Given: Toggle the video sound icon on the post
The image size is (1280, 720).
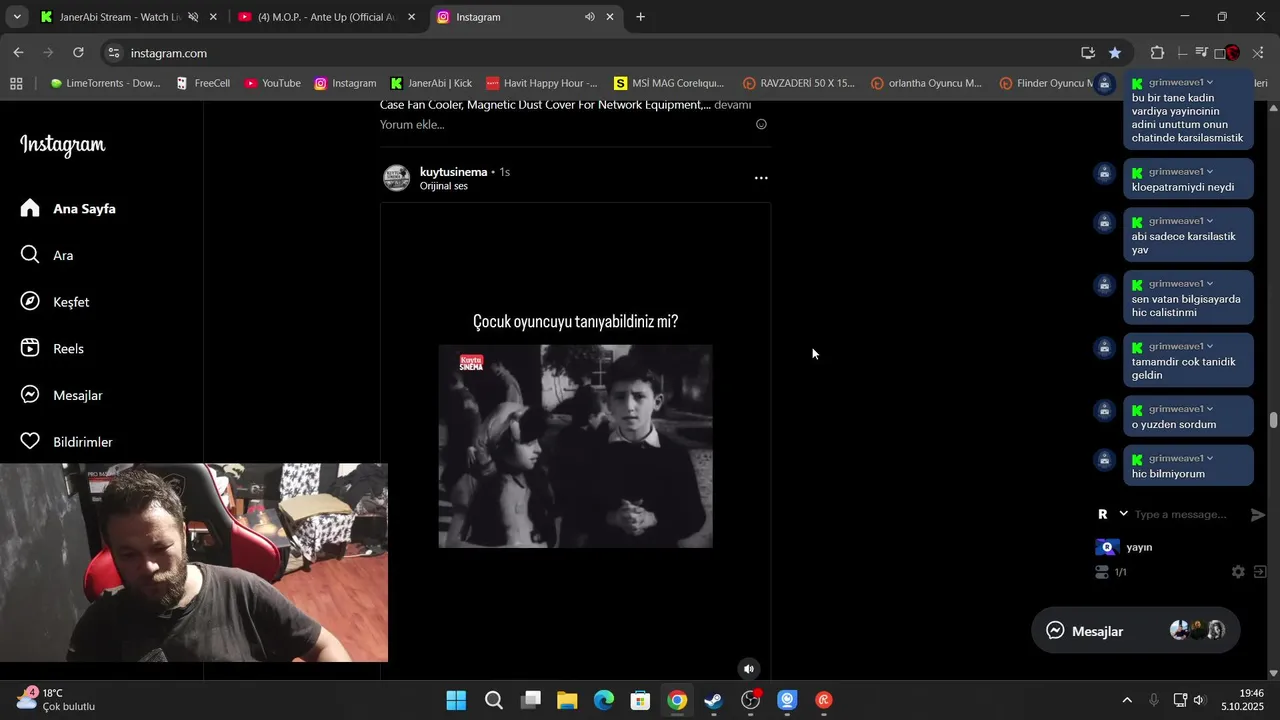Looking at the screenshot, I should [x=748, y=669].
